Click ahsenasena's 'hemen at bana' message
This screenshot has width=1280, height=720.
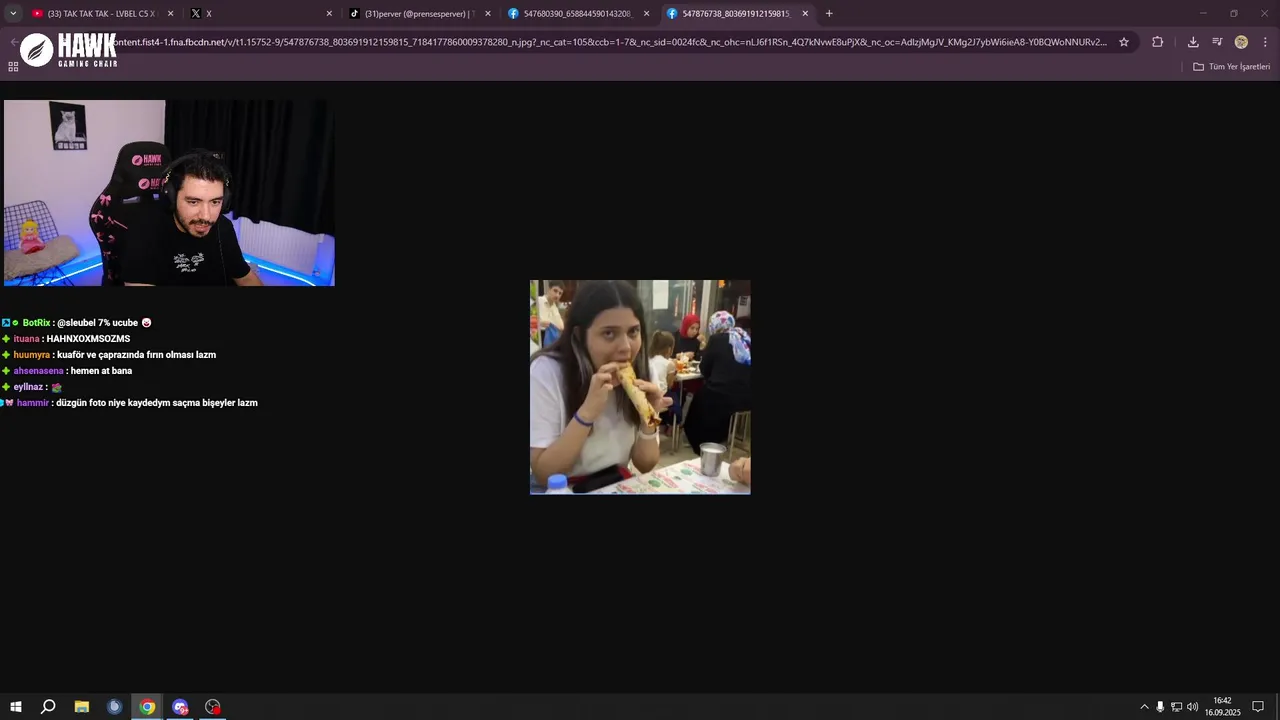click(67, 371)
